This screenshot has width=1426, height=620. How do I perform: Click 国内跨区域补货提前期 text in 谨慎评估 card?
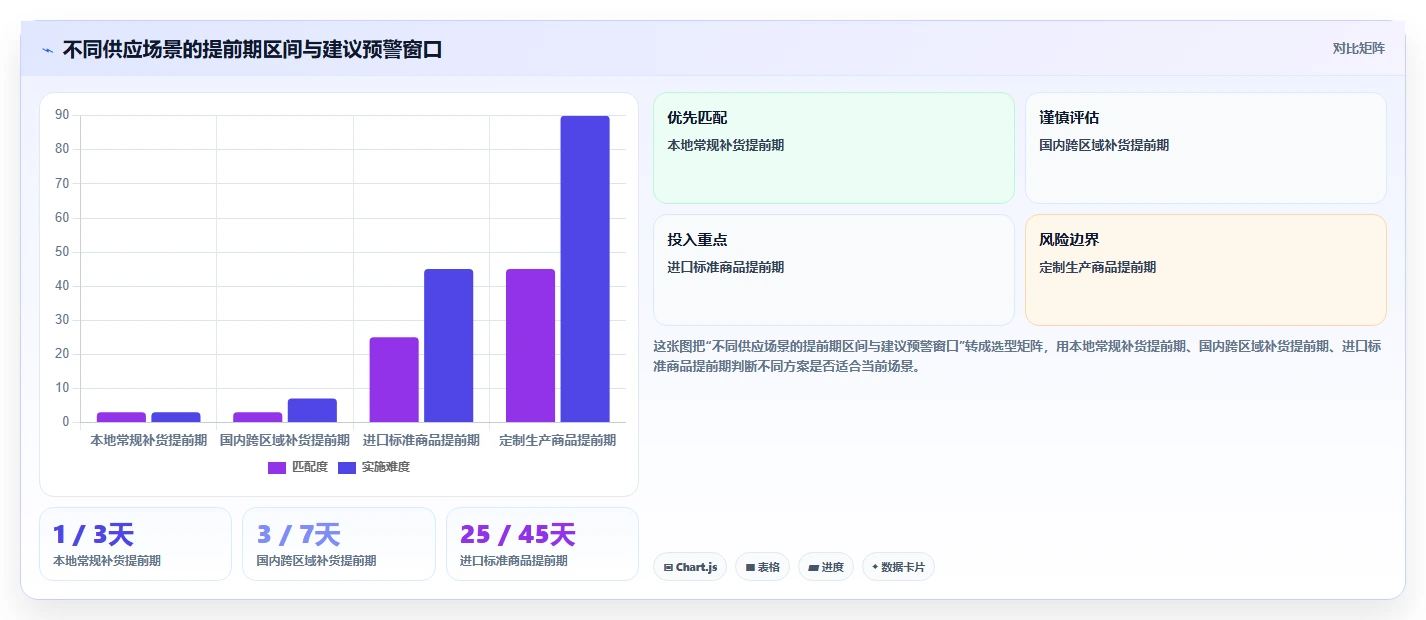click(x=1104, y=145)
